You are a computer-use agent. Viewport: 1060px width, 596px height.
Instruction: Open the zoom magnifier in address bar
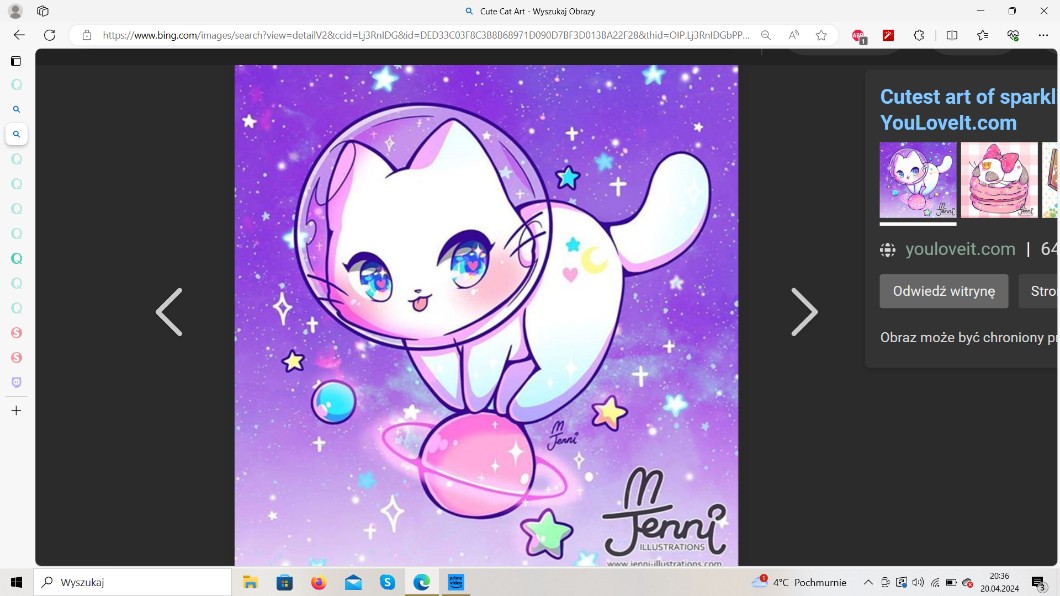pos(766,35)
